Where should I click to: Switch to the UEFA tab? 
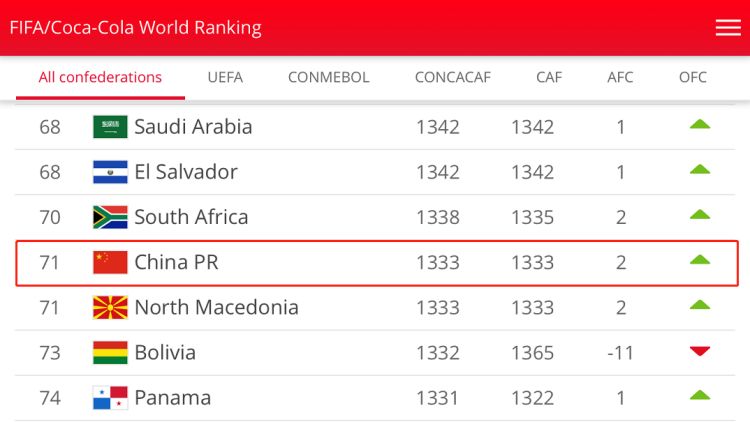[225, 77]
